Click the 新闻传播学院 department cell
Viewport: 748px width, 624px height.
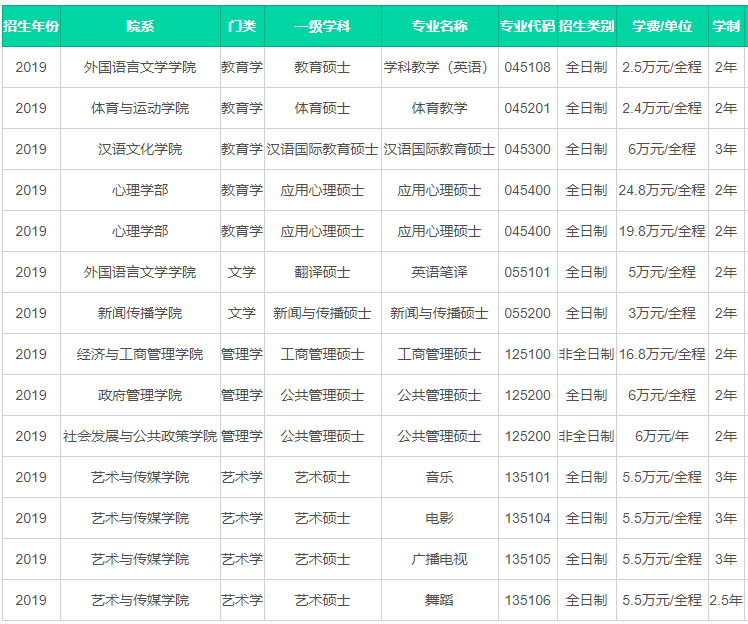tap(140, 313)
